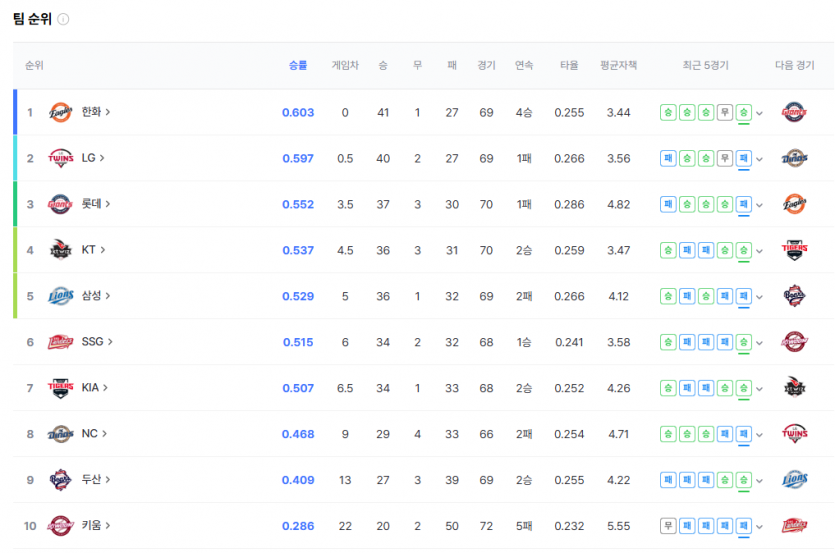835x553 pixels.
Task: Open the 두산 team page link
Action: point(96,479)
